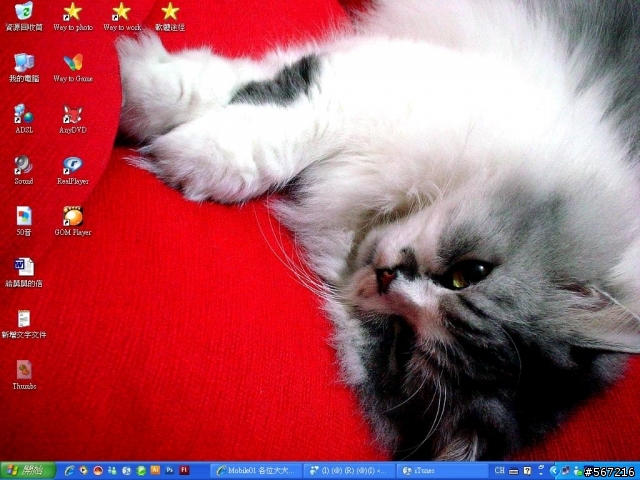640x480 pixels.
Task: Select the 50音 file icon
Action: coord(24,221)
